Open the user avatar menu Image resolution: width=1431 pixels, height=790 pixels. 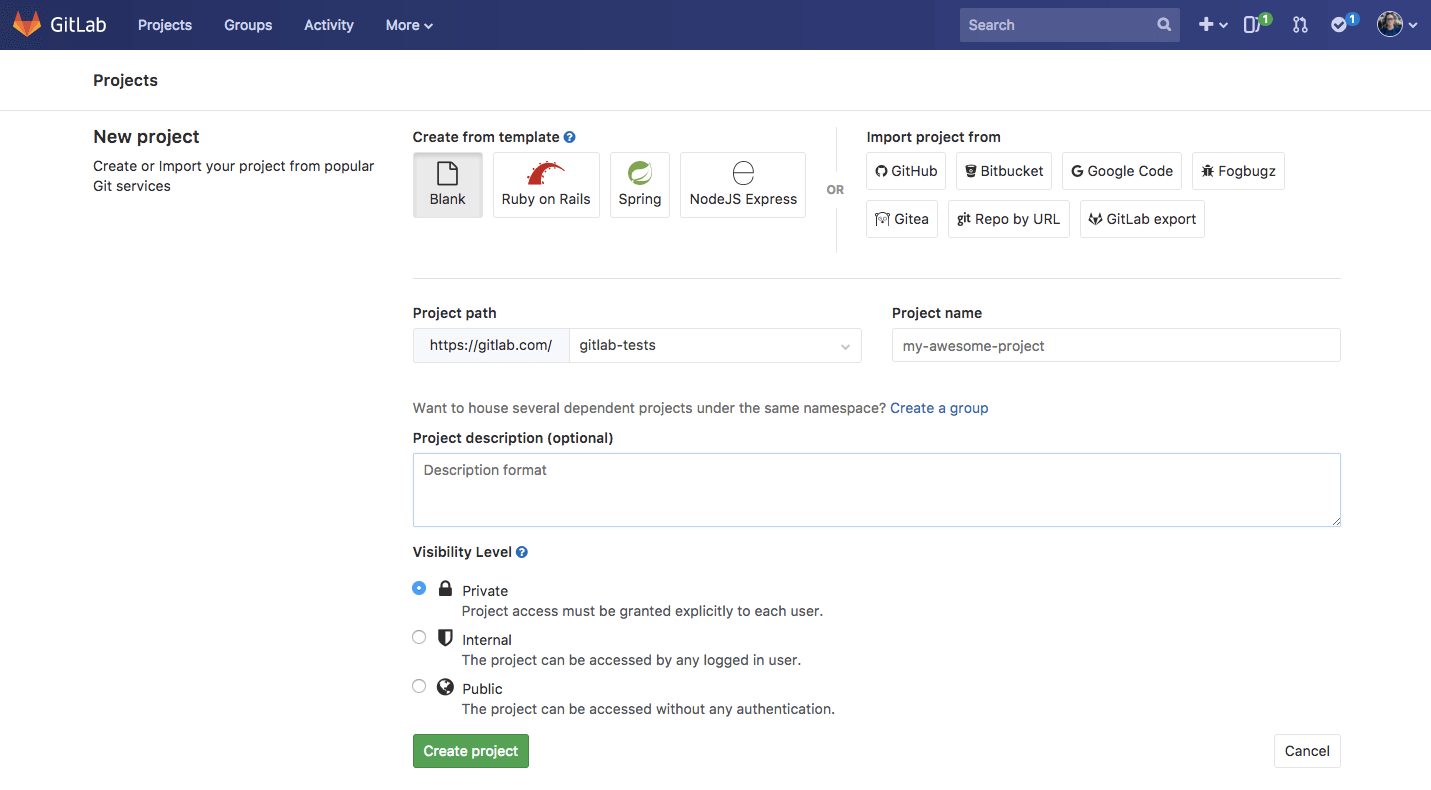1397,25
